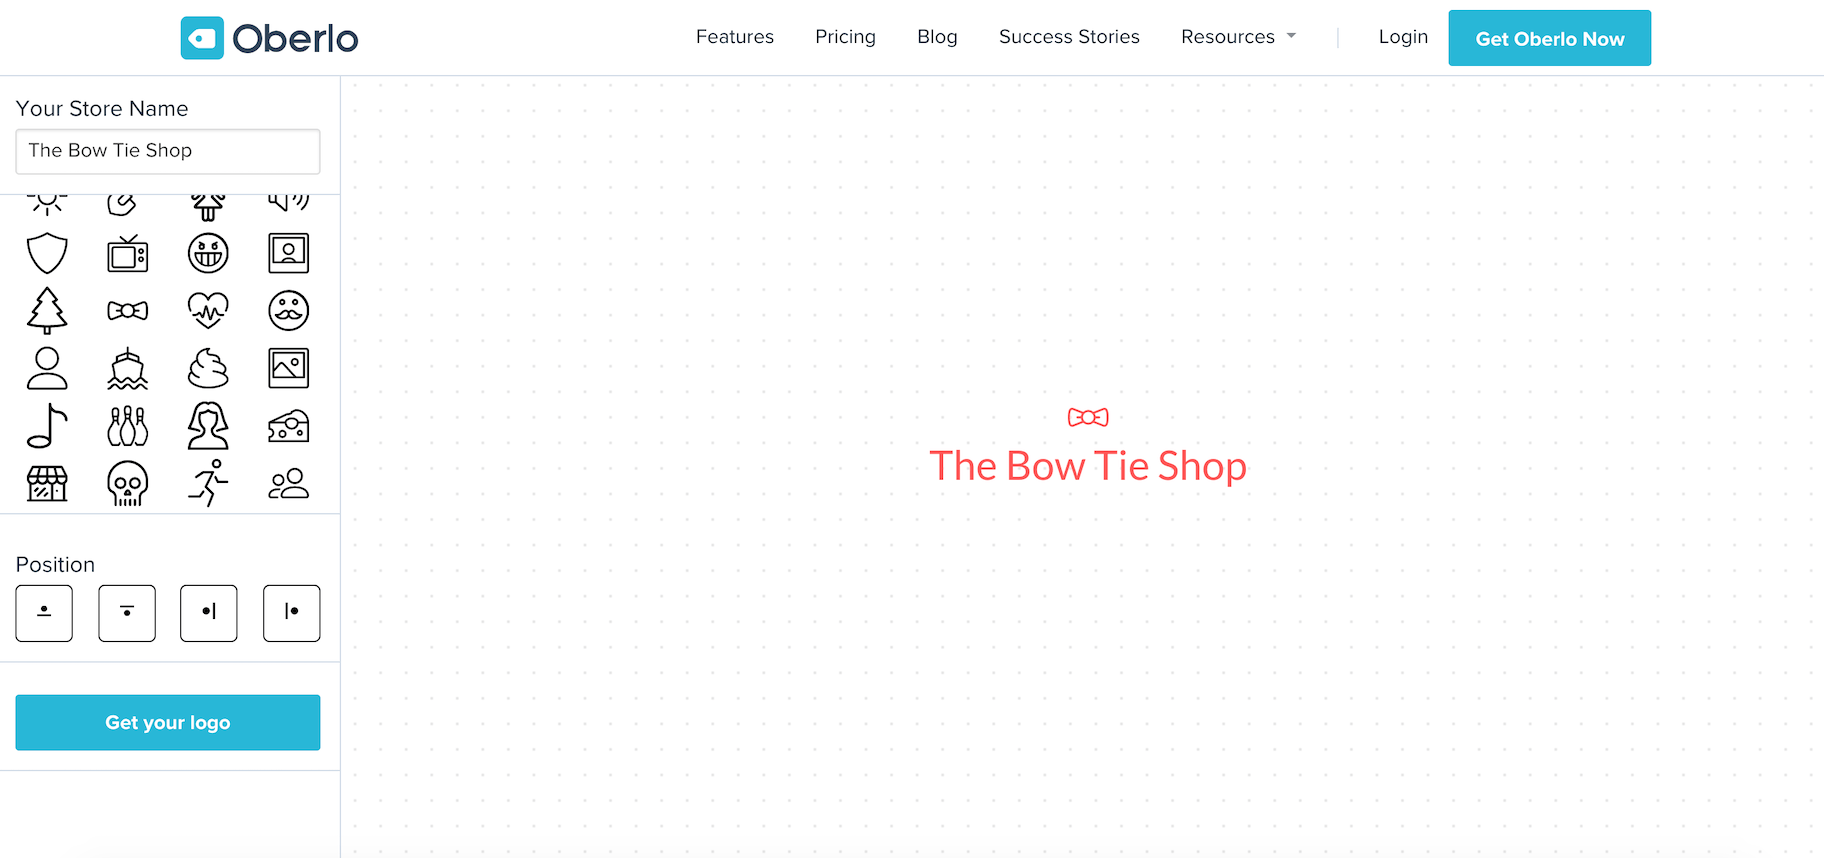
Task: Choose the shield icon
Action: (47, 253)
